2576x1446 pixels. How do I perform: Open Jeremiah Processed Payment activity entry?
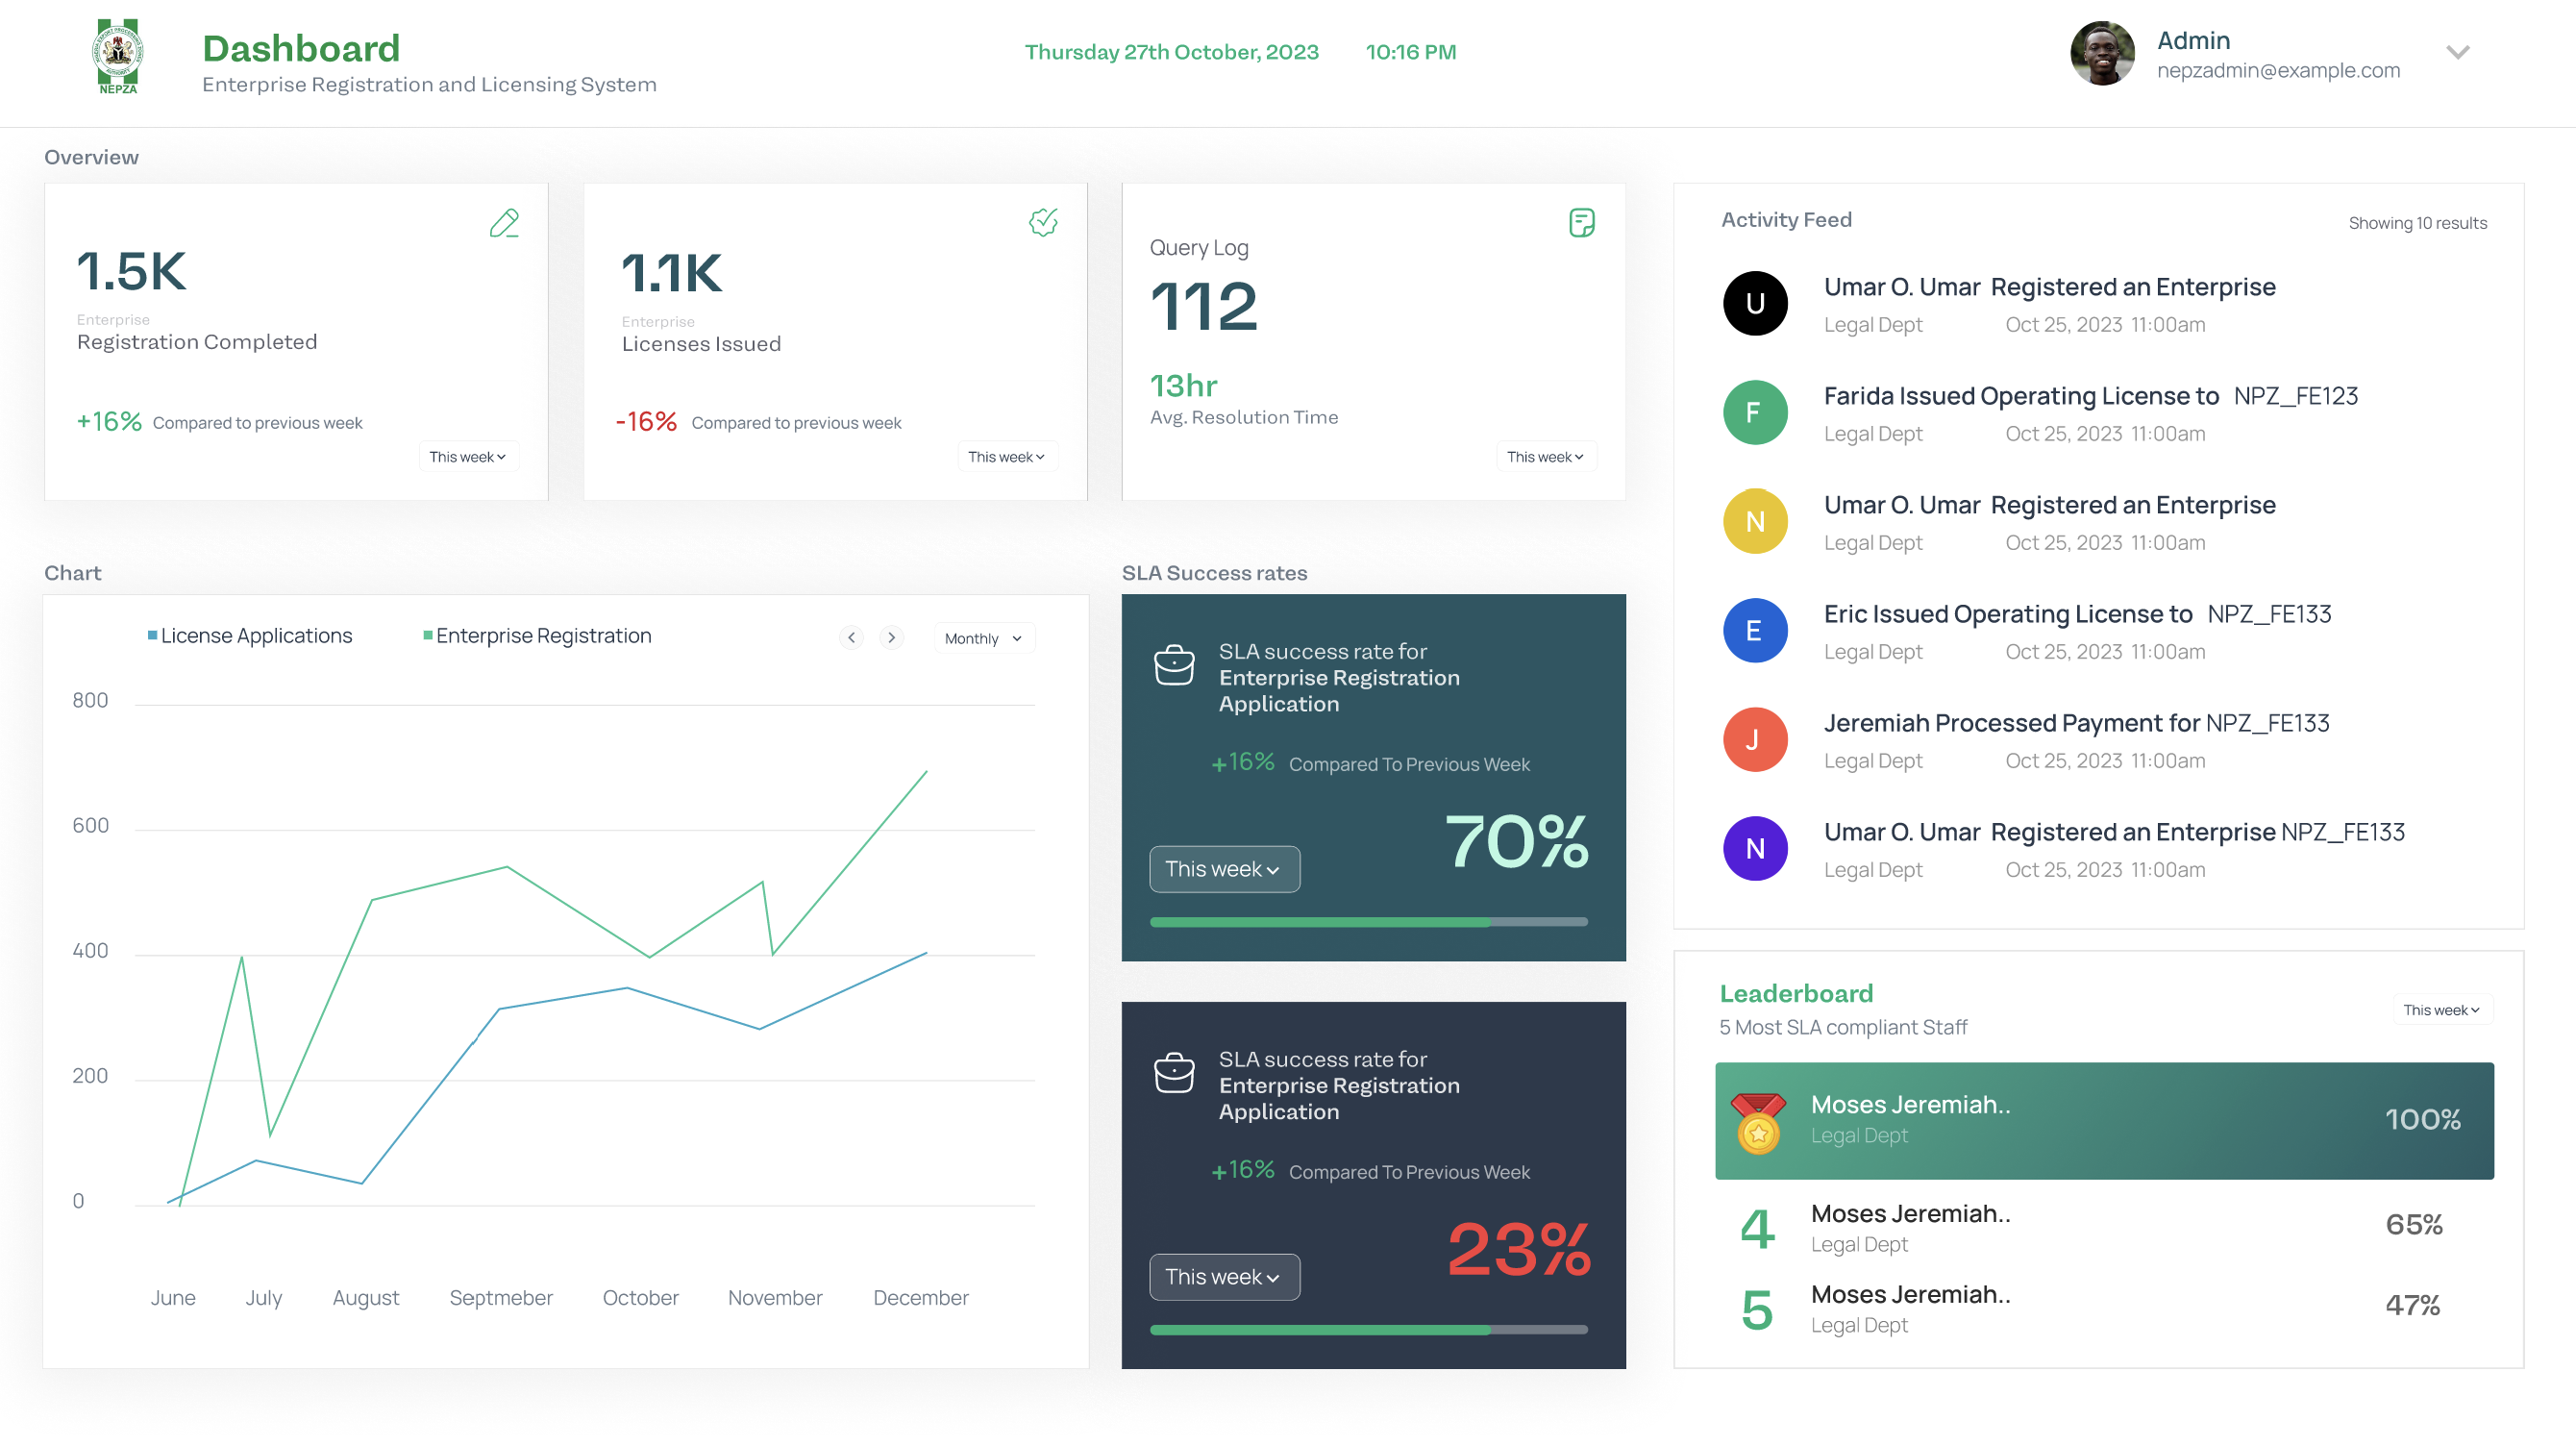click(2075, 724)
